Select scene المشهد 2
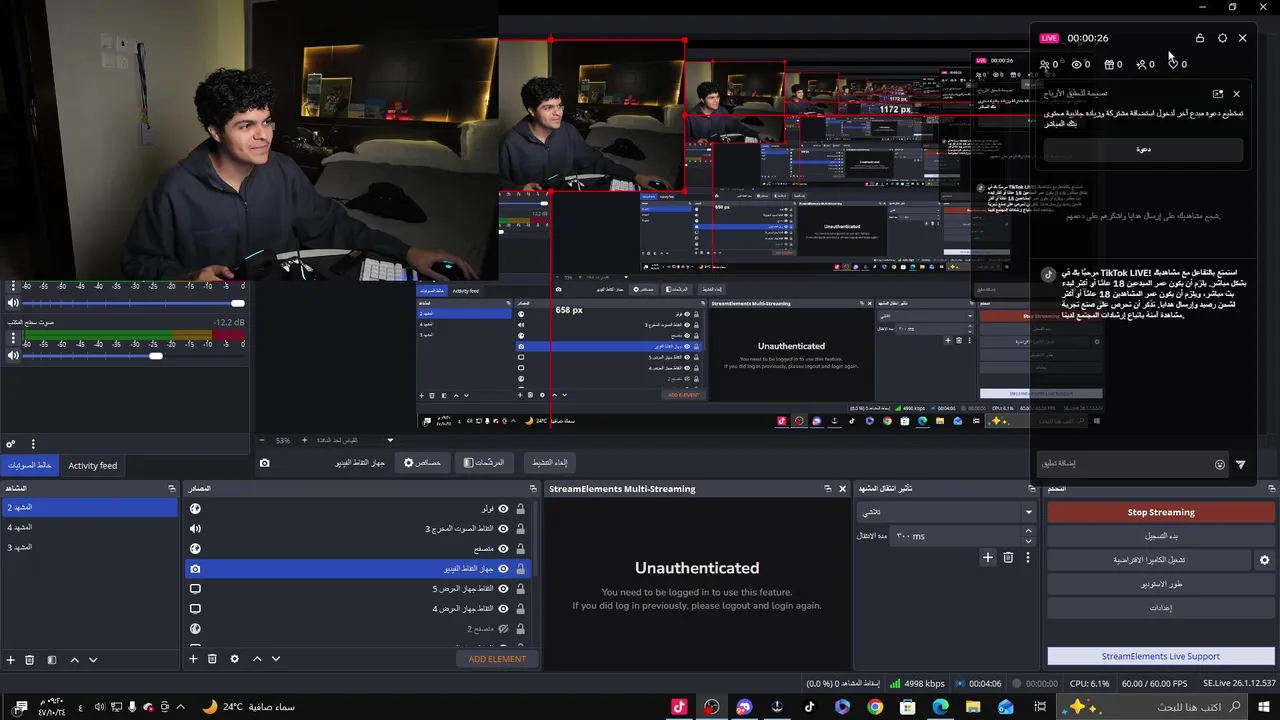This screenshot has width=1280, height=720. point(90,507)
